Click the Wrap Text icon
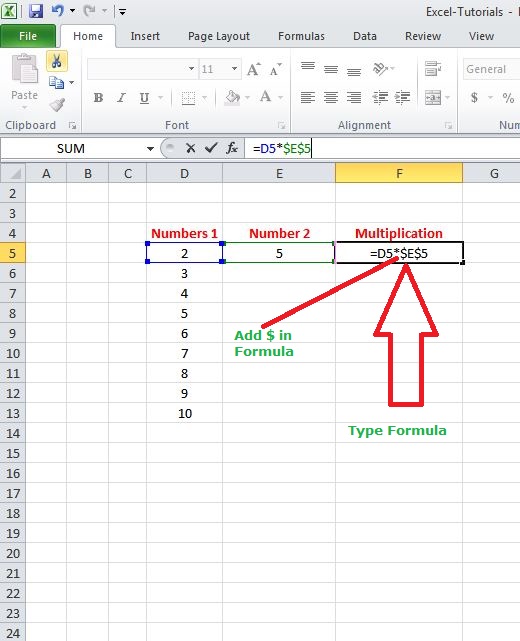 pos(433,69)
